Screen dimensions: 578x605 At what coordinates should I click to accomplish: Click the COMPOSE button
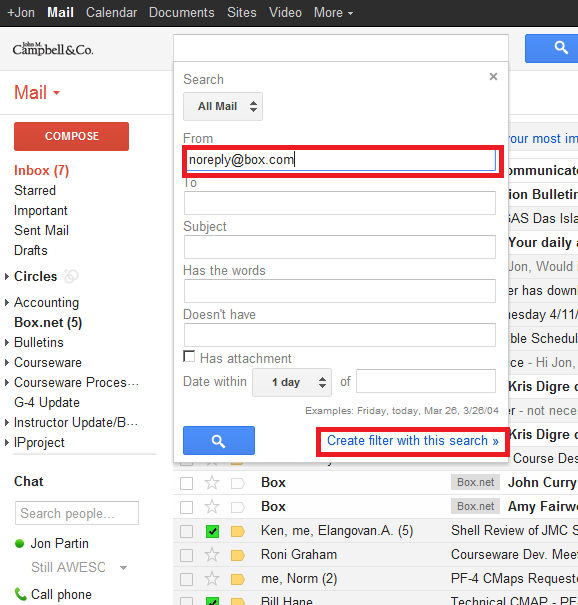pyautogui.click(x=71, y=136)
